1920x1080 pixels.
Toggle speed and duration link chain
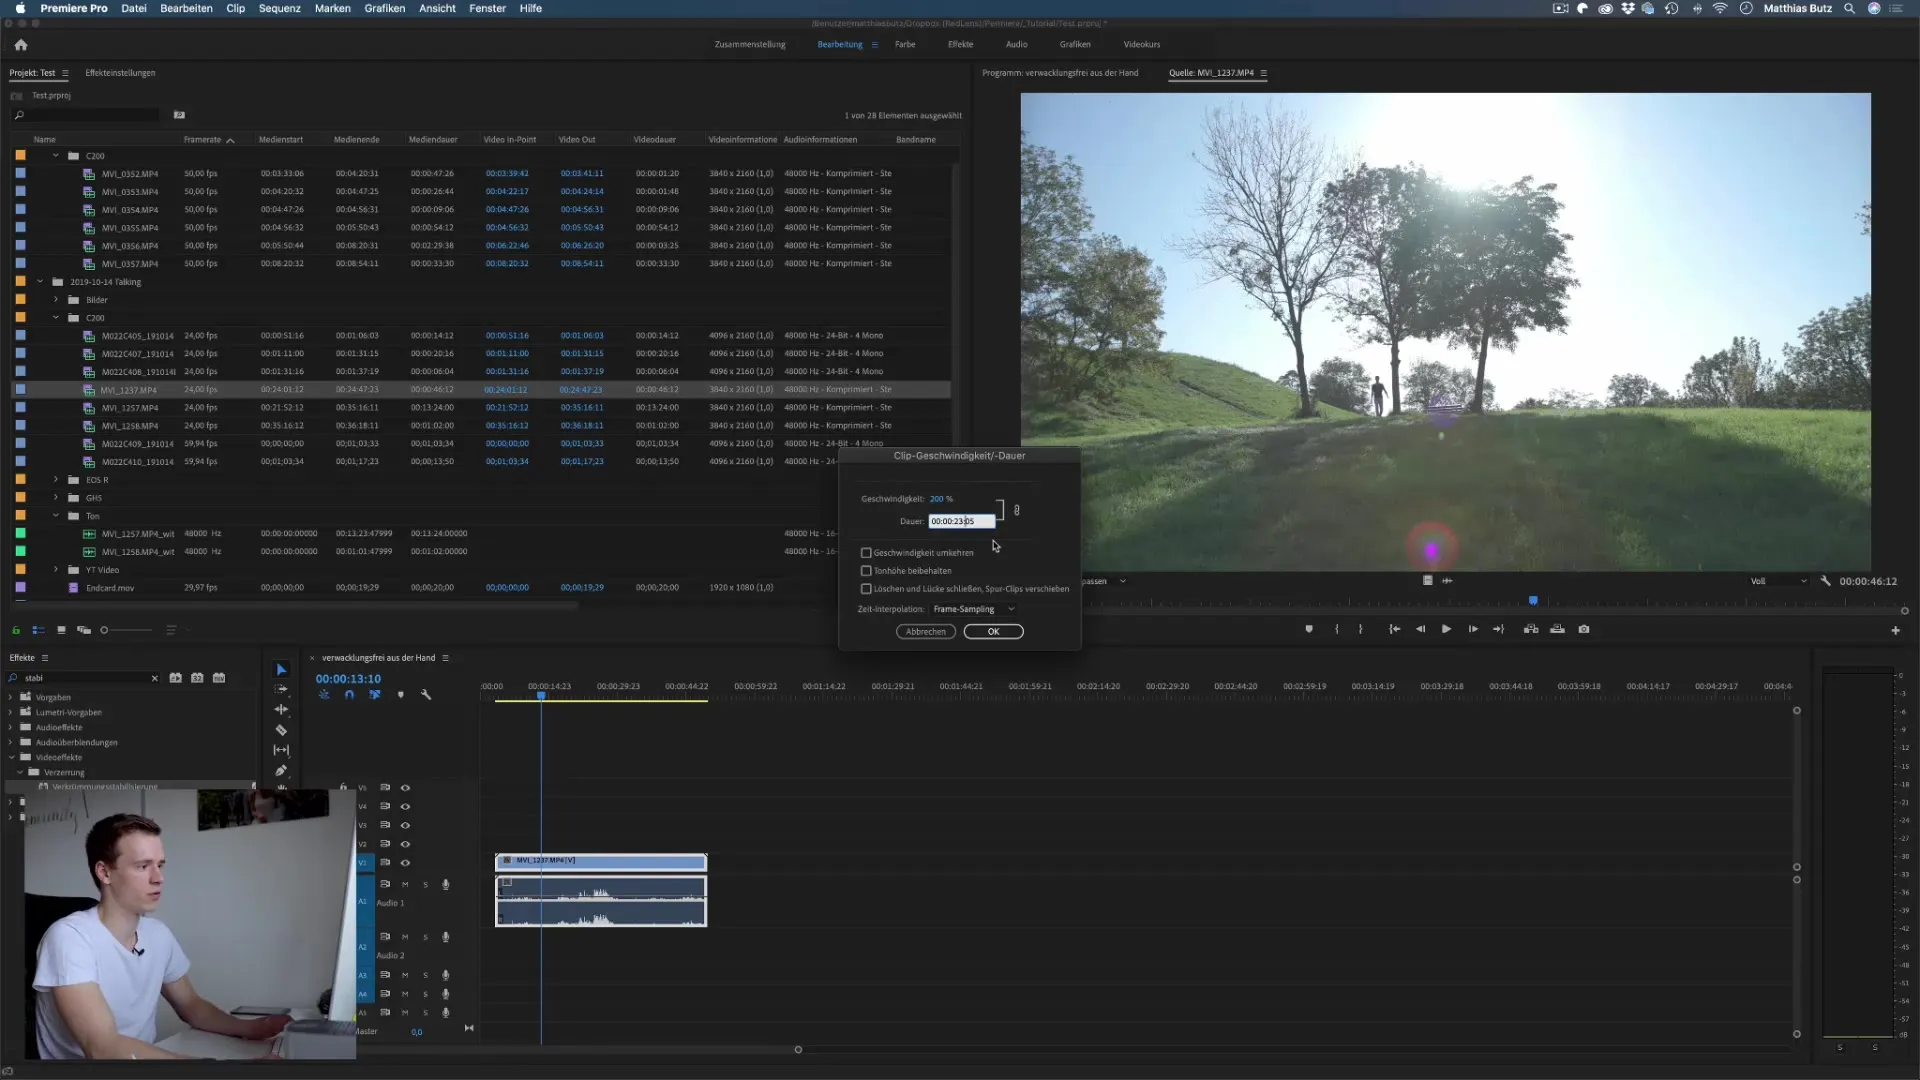click(1017, 510)
